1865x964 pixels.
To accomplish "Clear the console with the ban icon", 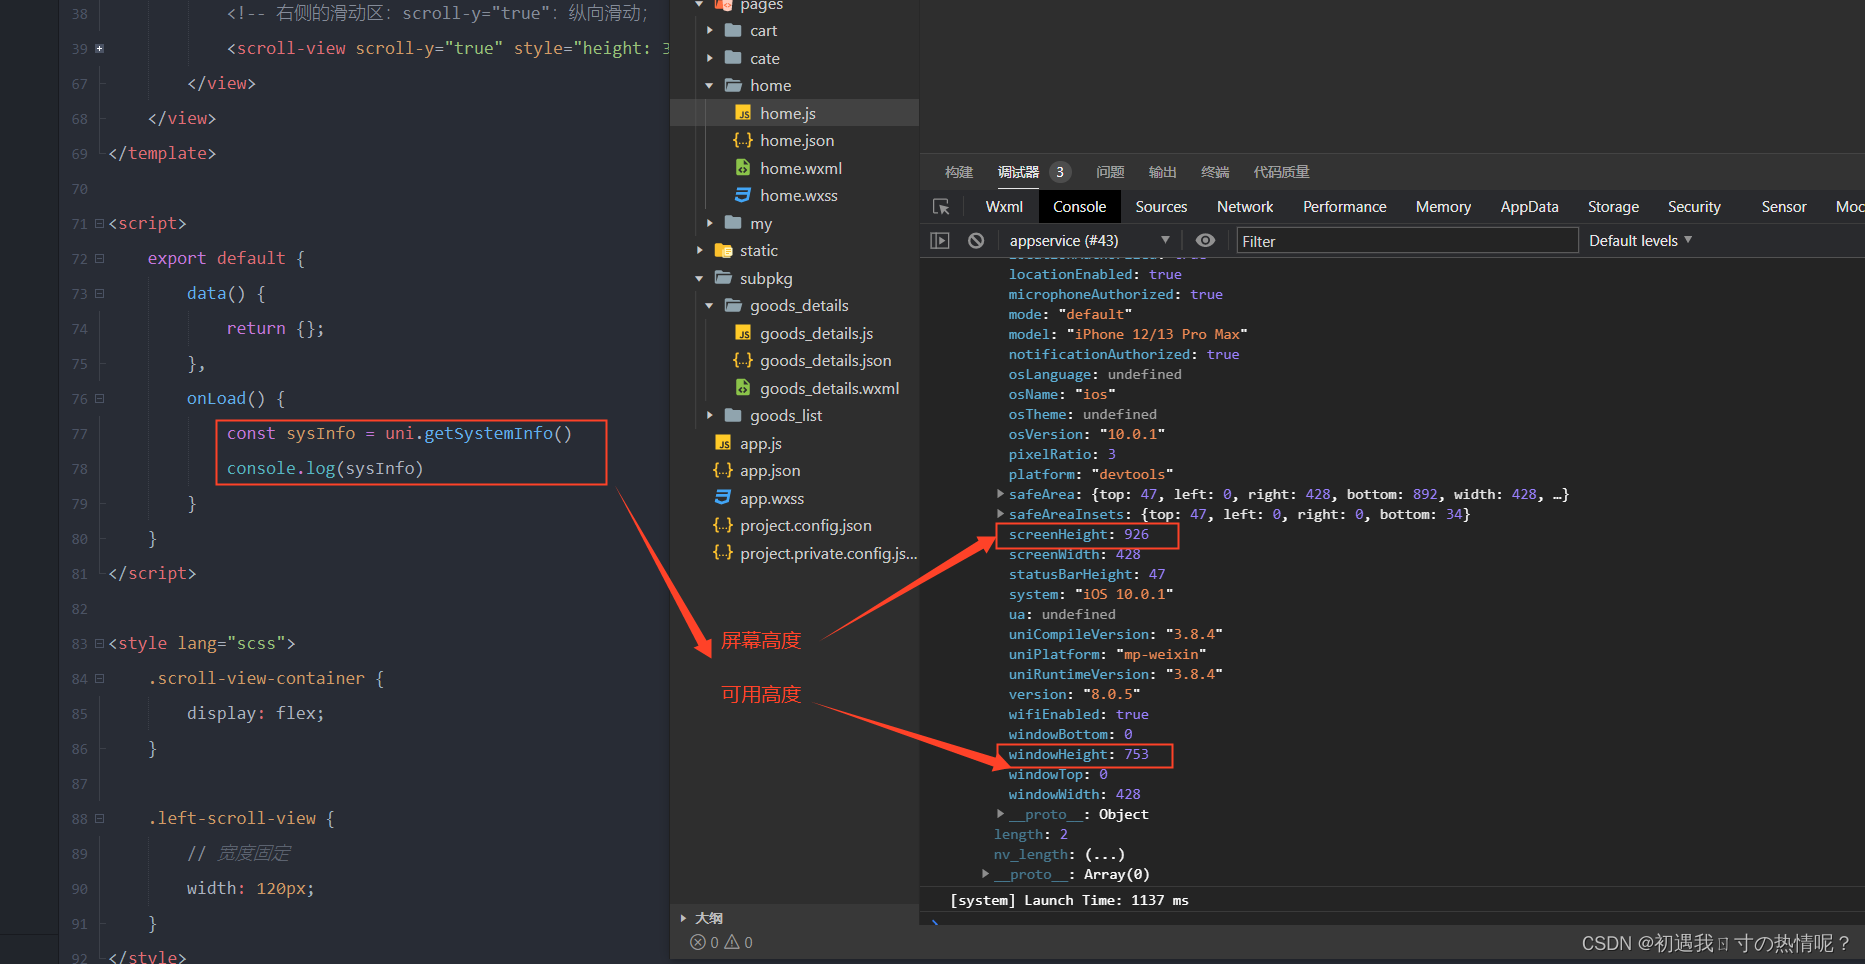I will [976, 240].
